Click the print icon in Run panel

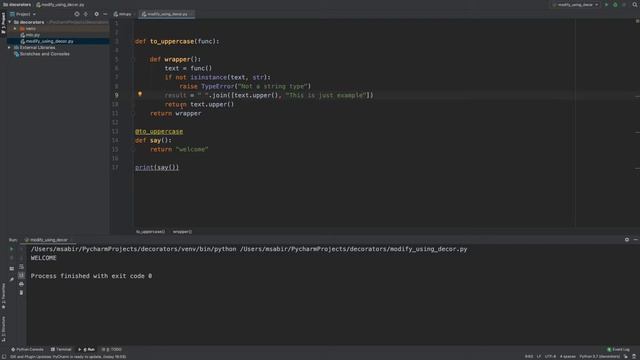(21, 284)
